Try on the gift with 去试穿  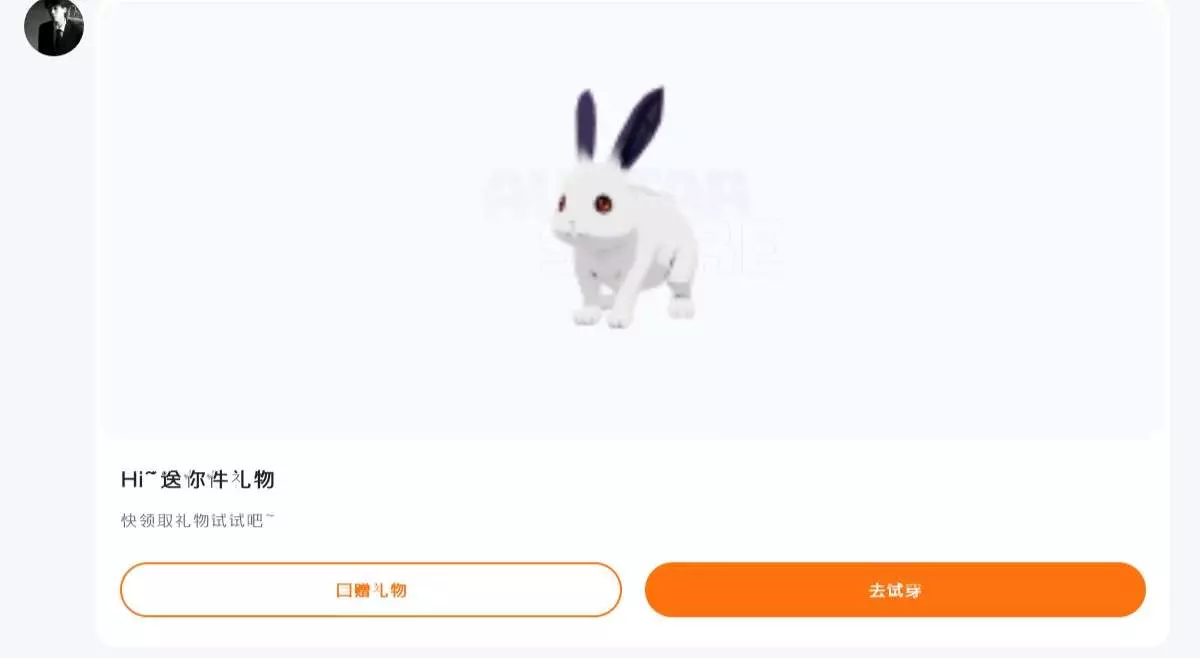[895, 590]
